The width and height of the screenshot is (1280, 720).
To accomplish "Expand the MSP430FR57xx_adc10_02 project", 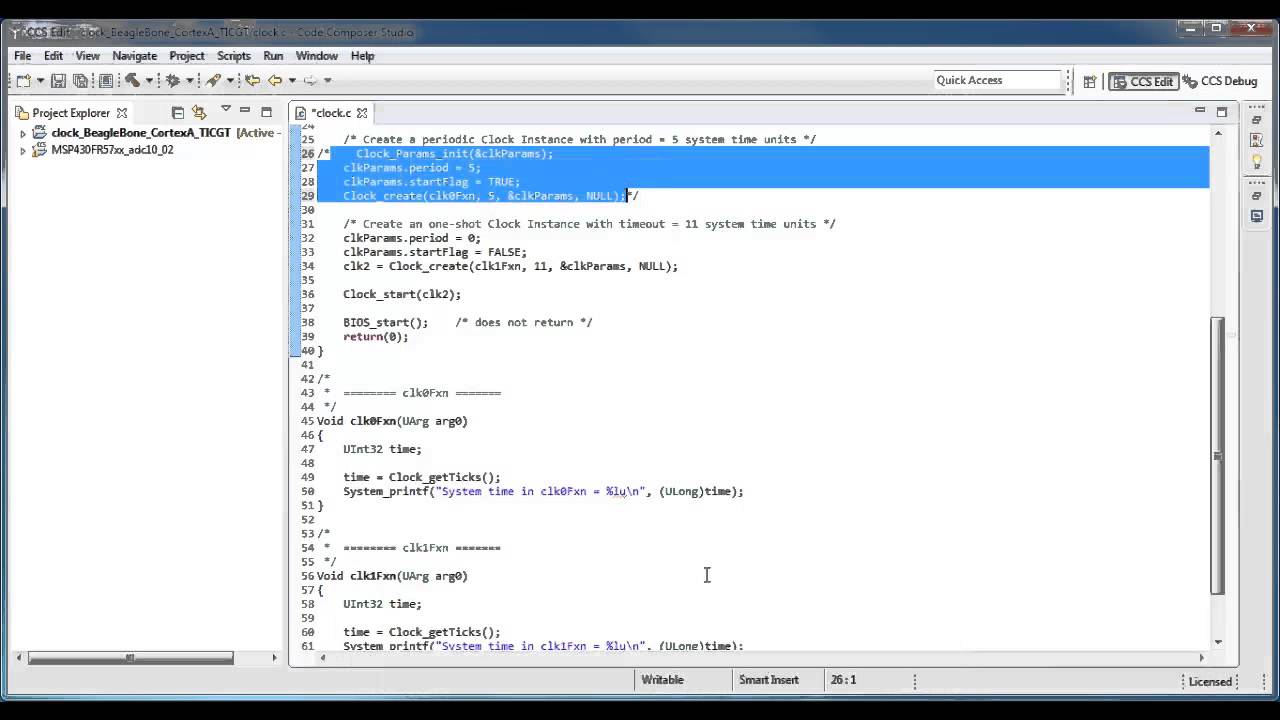I will point(23,151).
